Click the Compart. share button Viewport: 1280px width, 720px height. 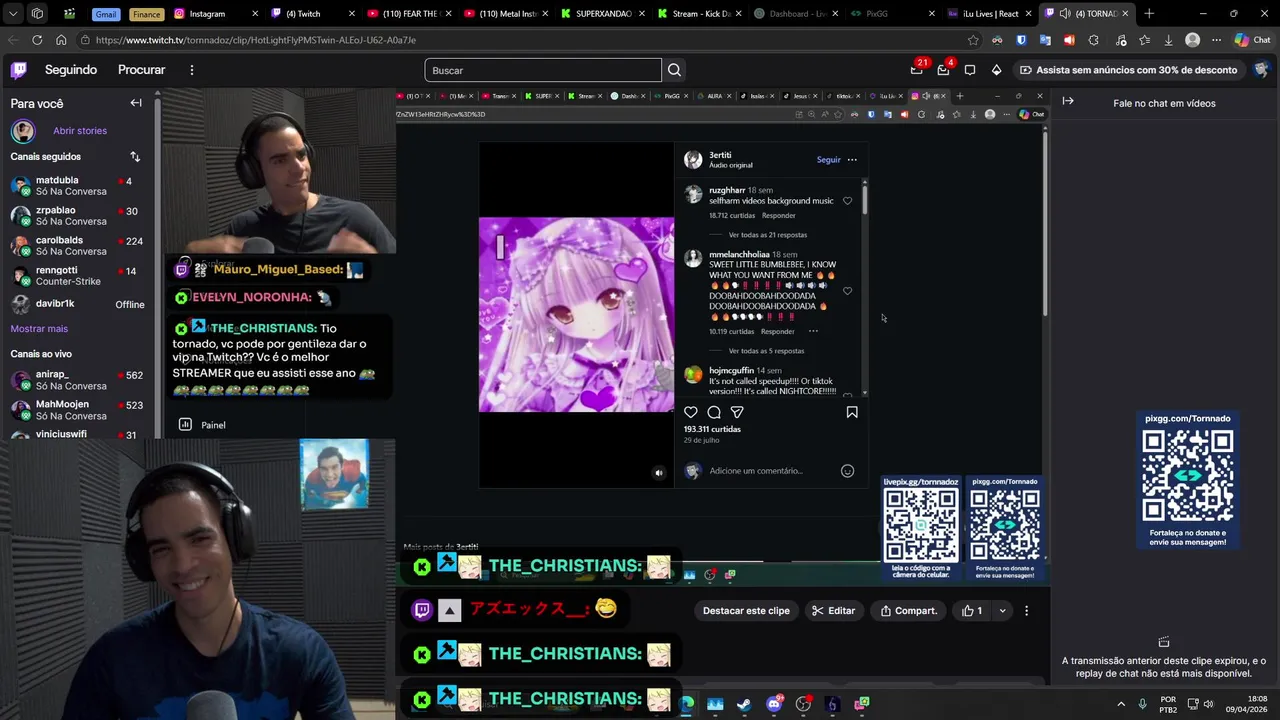909,611
